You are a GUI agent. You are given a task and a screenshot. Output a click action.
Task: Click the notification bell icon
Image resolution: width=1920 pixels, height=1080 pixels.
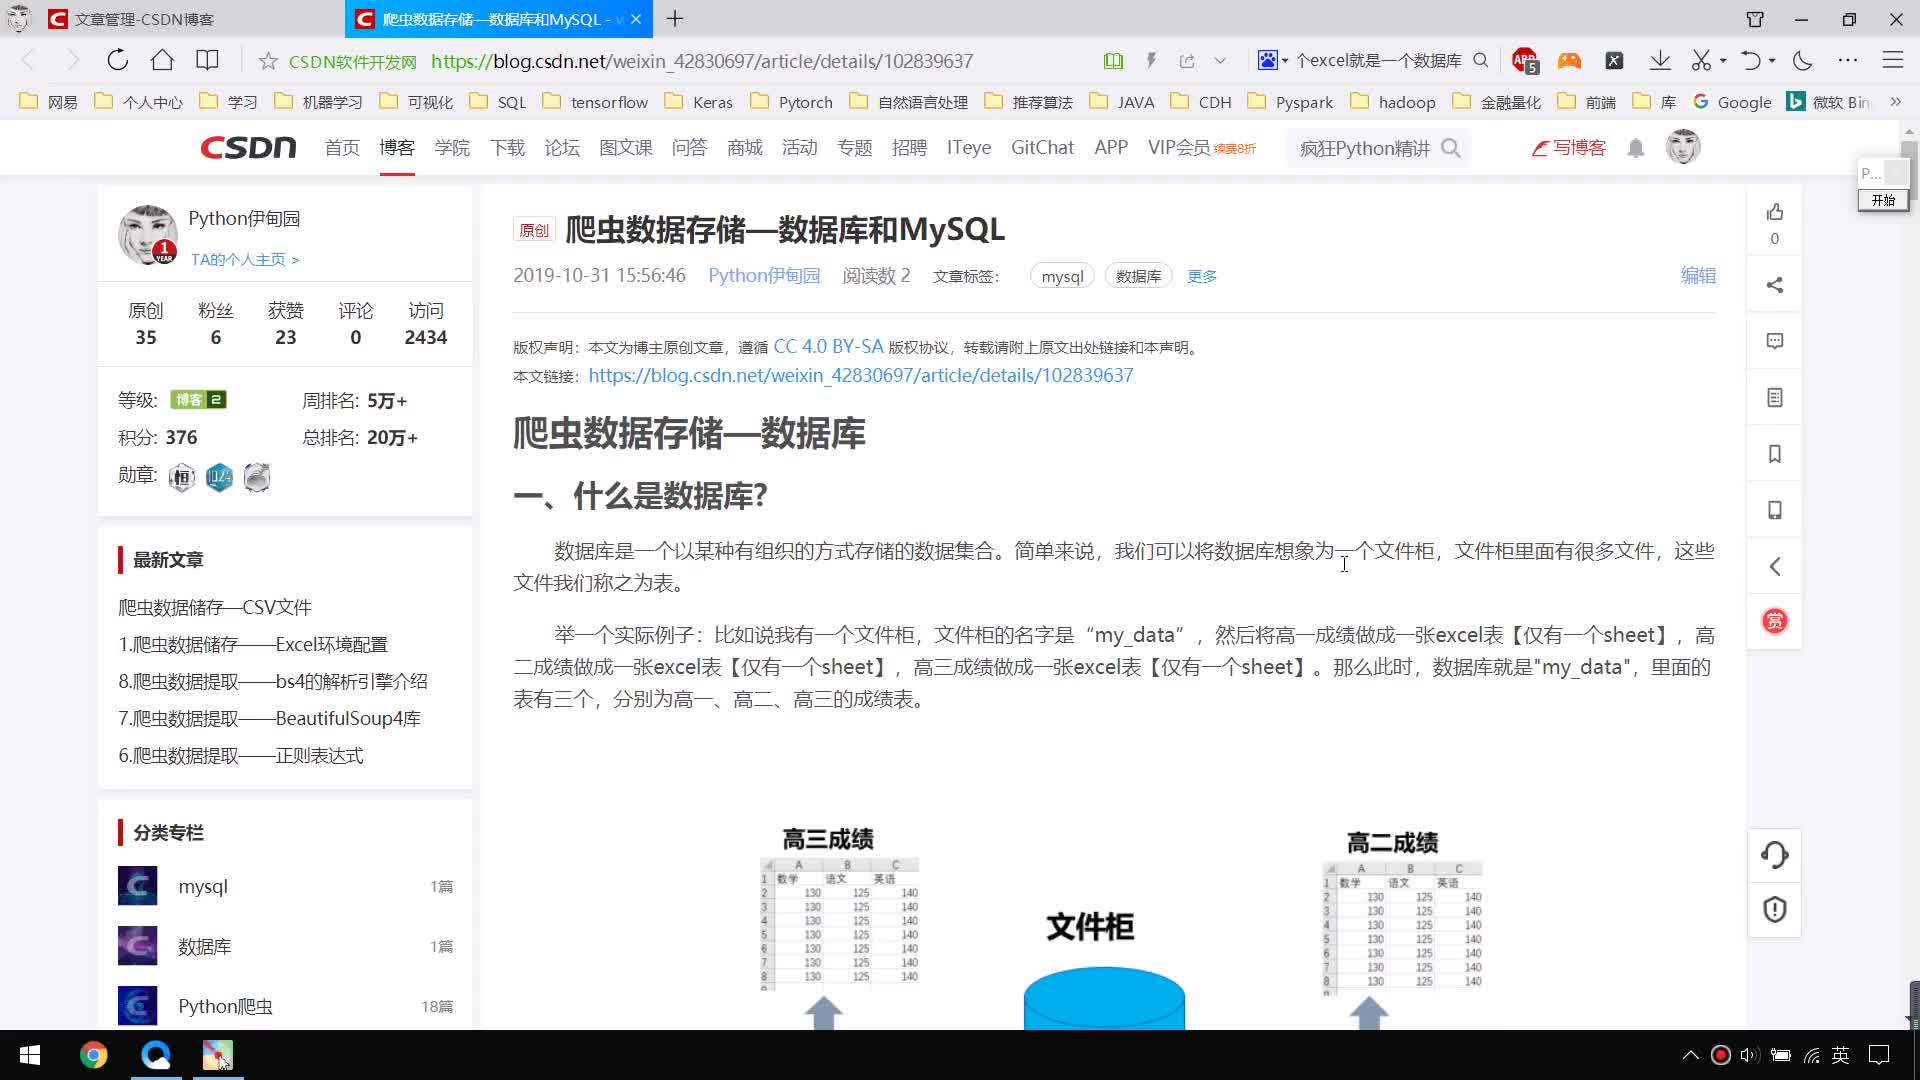[x=1635, y=148]
